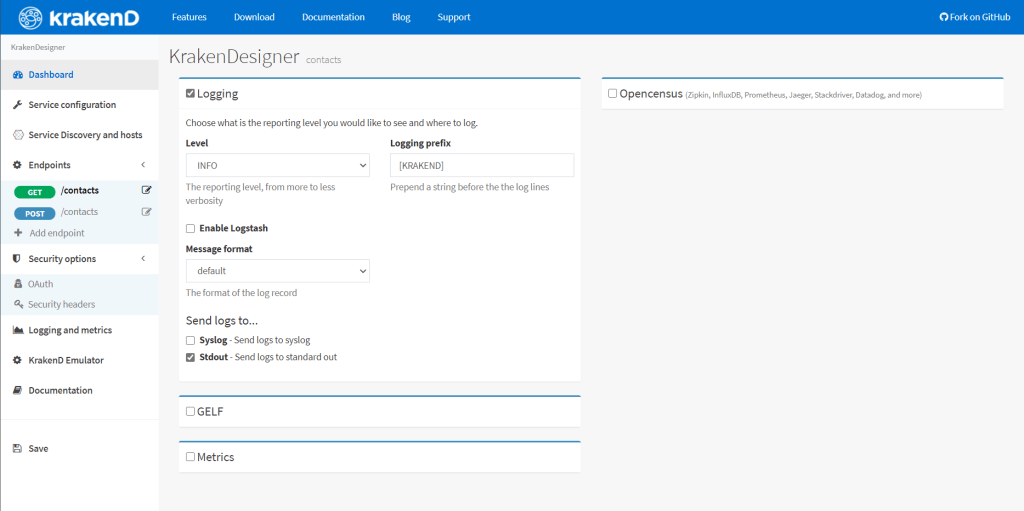The image size is (1024, 511).
Task: Click the Logging and metrics chart icon
Action: click(x=18, y=331)
